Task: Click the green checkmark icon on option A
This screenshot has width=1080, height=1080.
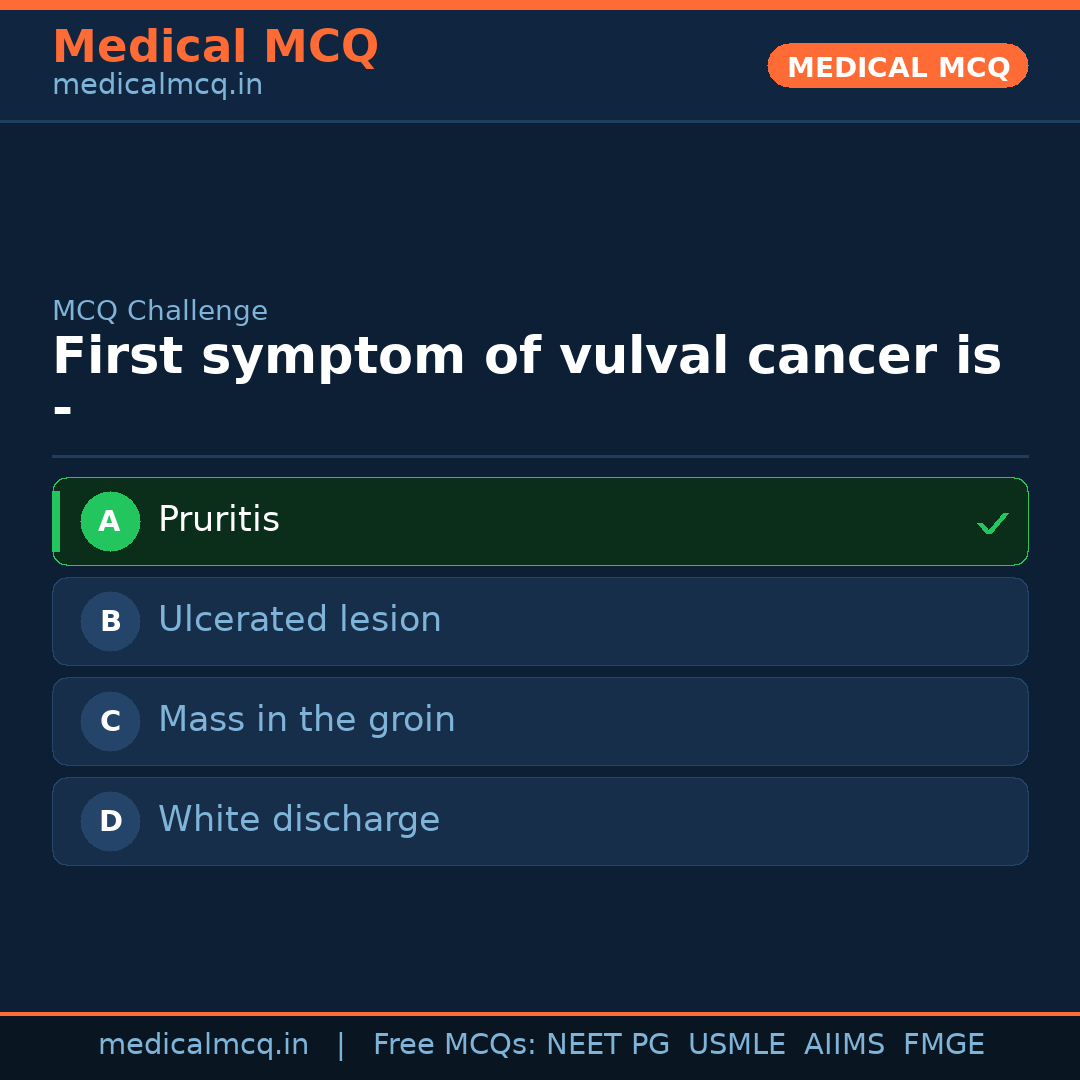Action: tap(992, 522)
